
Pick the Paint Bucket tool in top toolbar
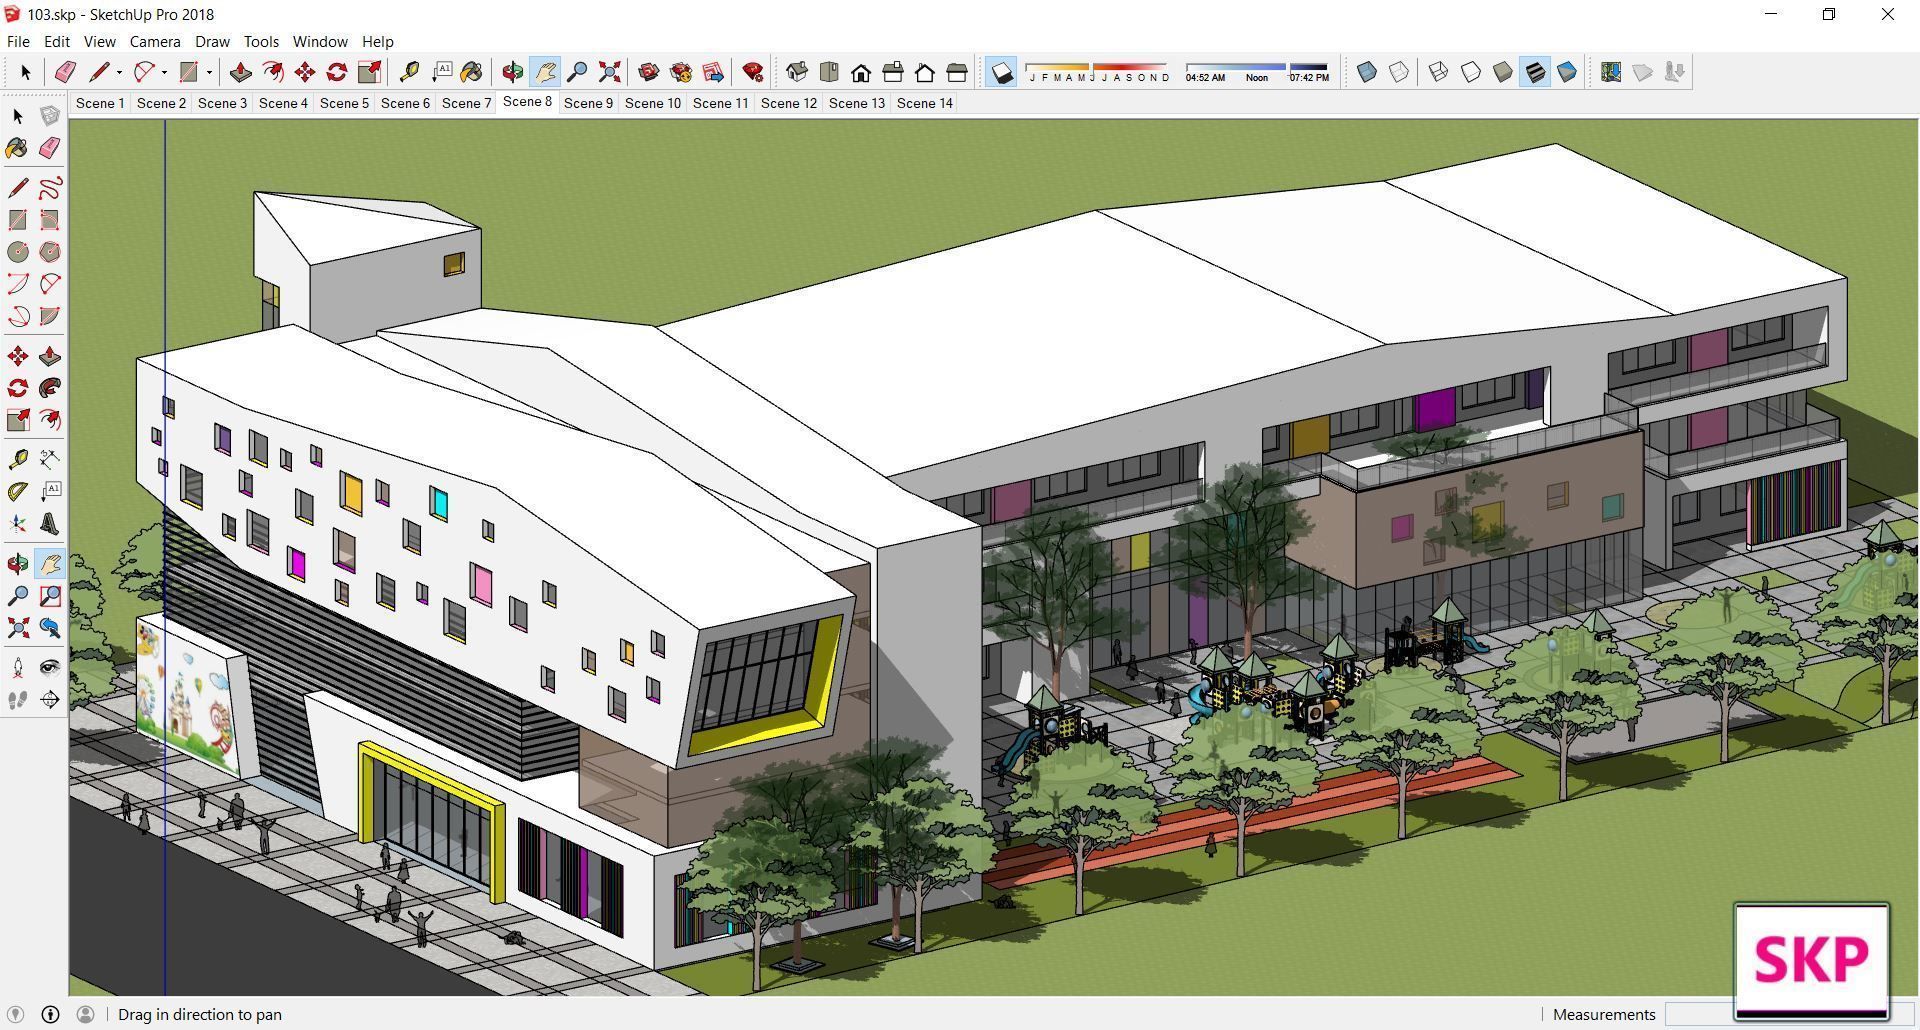coord(471,72)
